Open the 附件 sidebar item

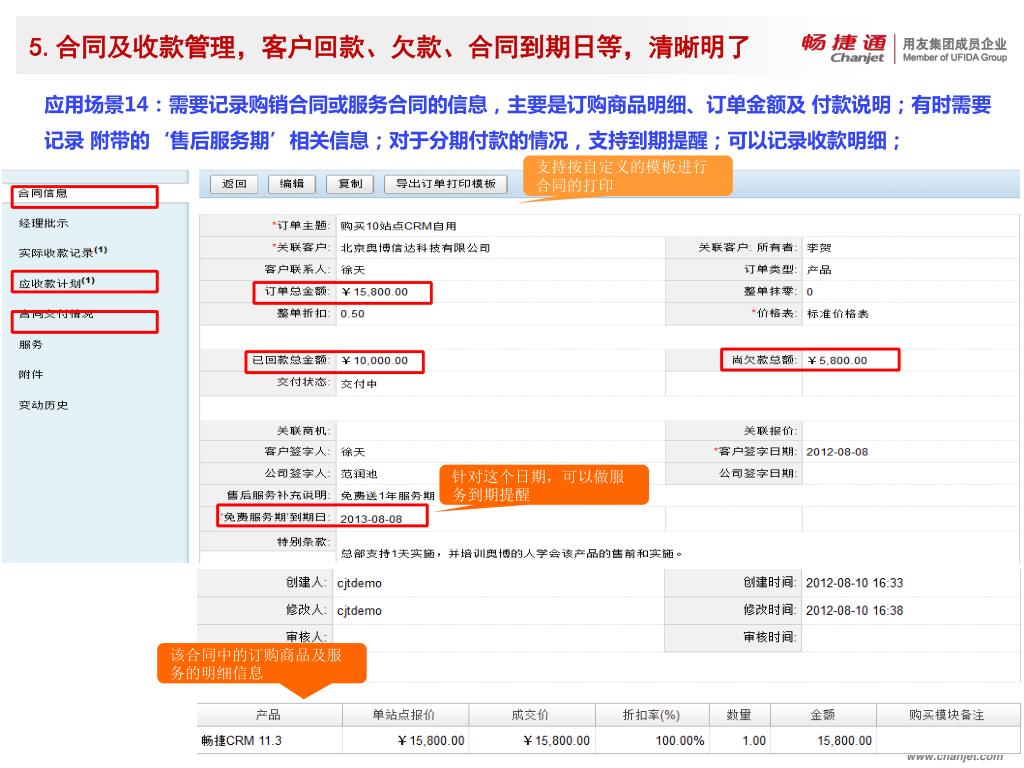point(31,375)
